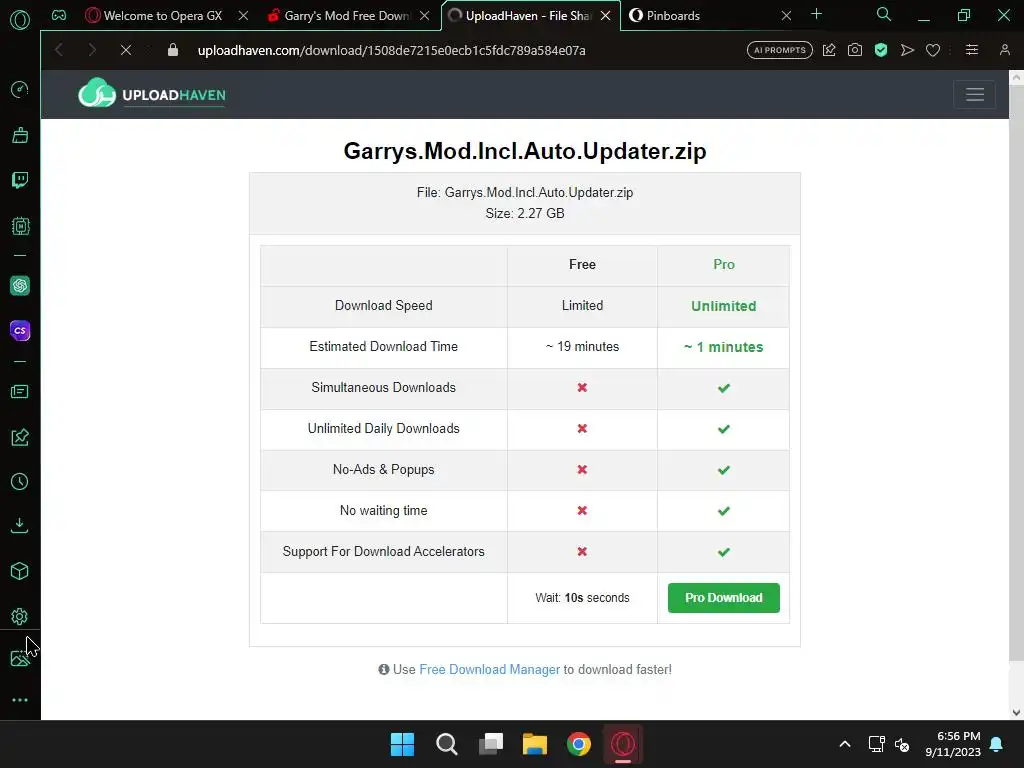The height and width of the screenshot is (768, 1024).
Task: Launch Google Chrome from taskbar
Action: (x=579, y=744)
